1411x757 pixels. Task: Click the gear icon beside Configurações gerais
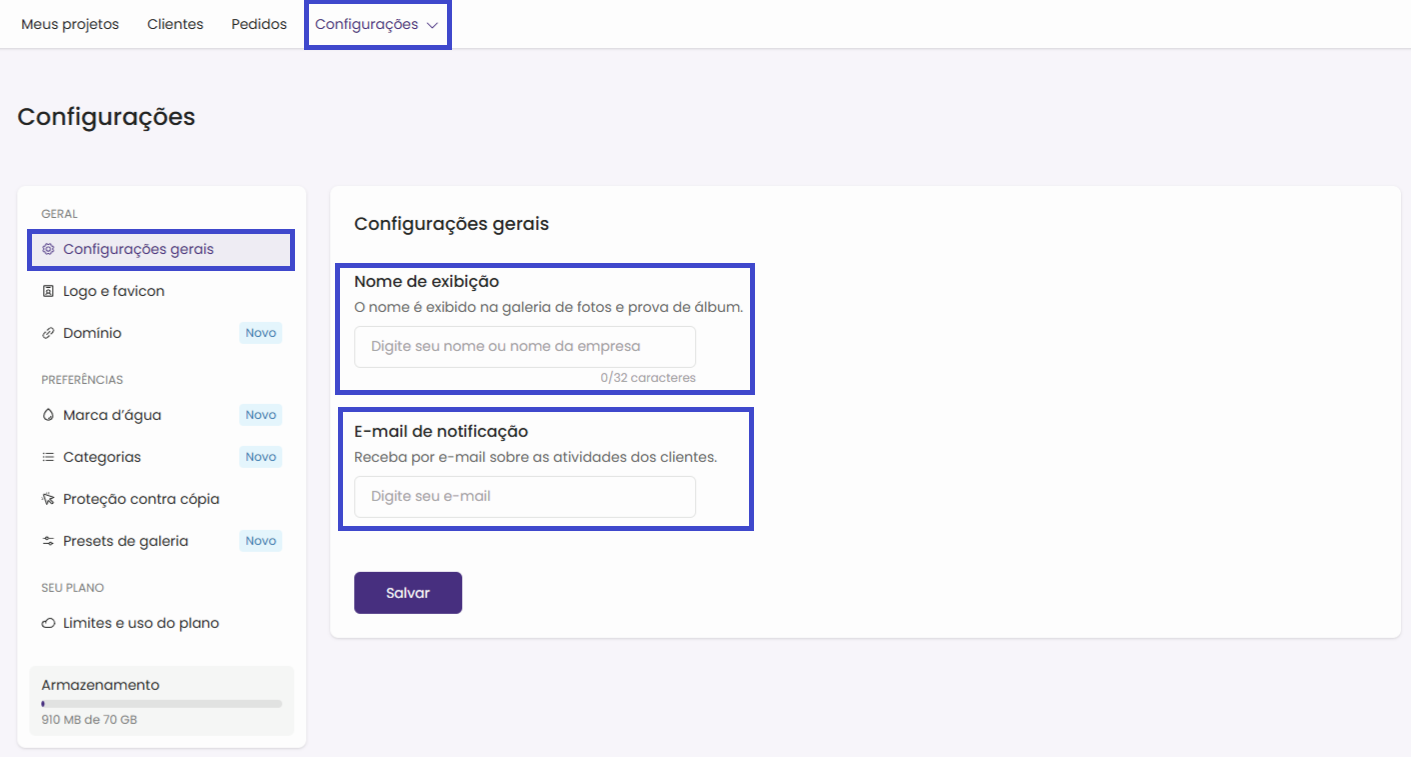tap(48, 249)
